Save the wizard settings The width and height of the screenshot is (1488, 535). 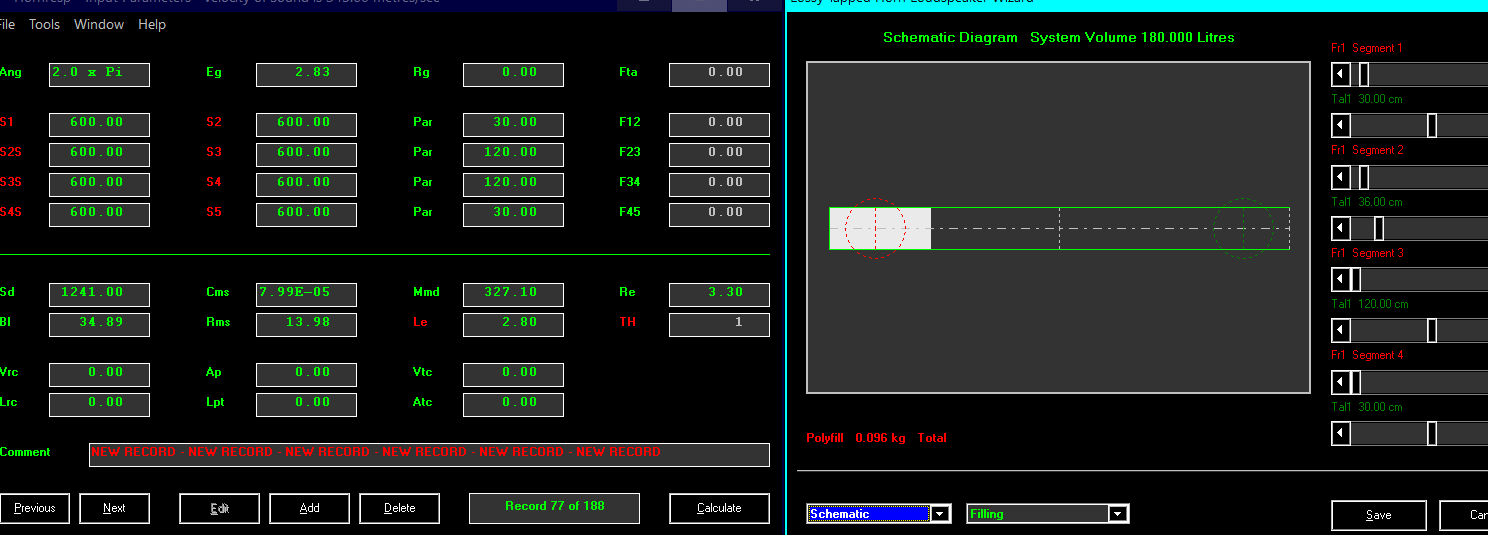pyautogui.click(x=1379, y=515)
